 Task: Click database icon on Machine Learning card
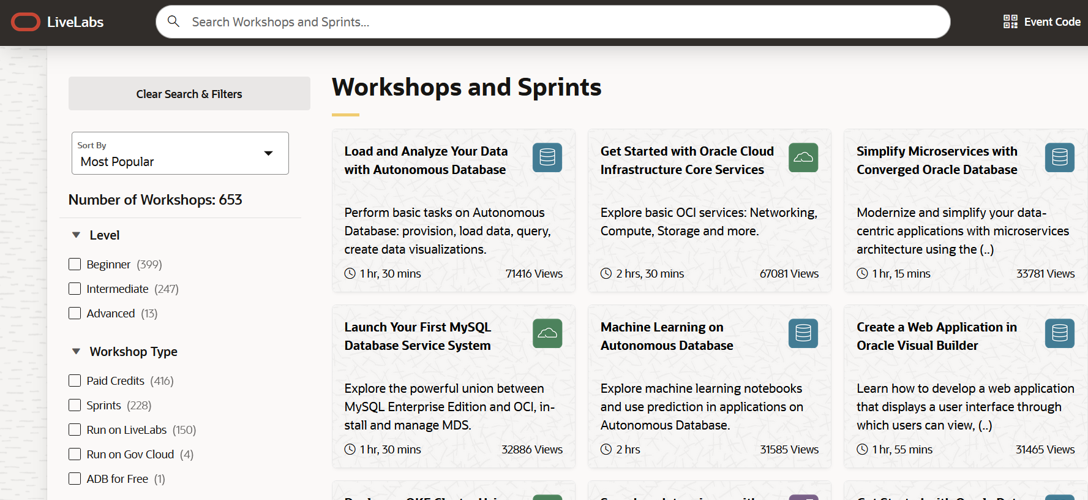tap(803, 334)
